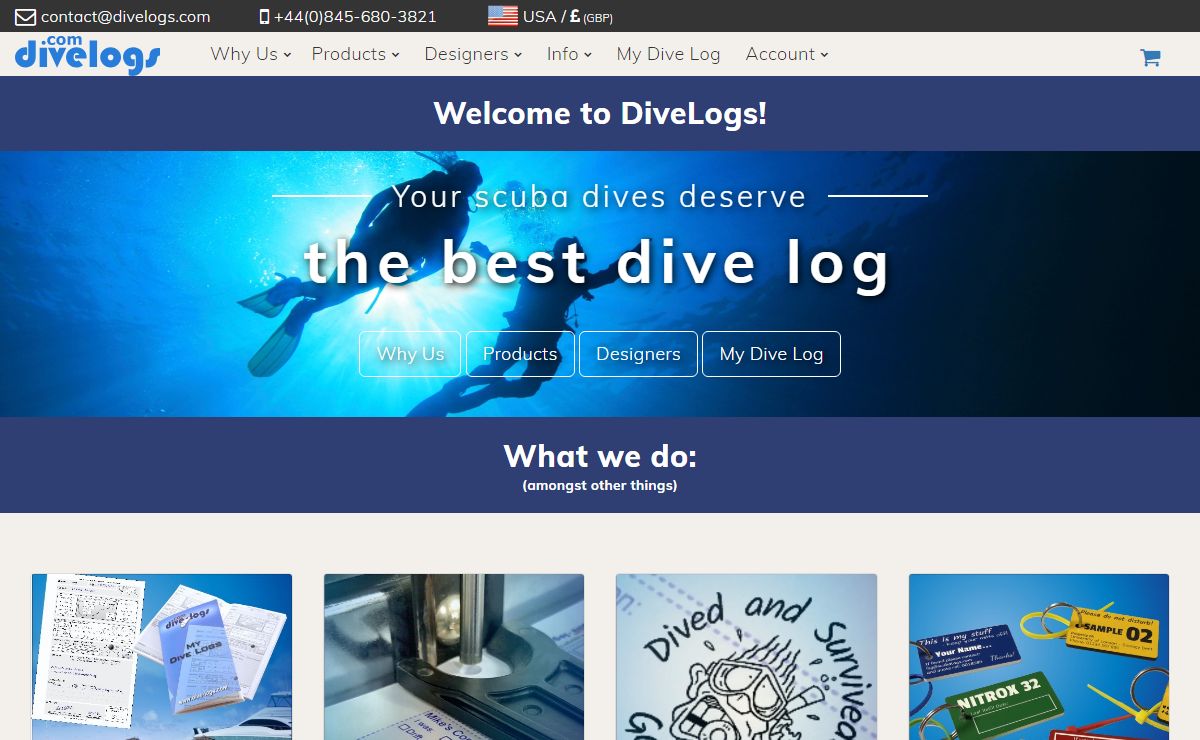This screenshot has height=740, width=1200.
Task: Click the Welcome to DiveLogs! heading
Action: click(x=600, y=113)
